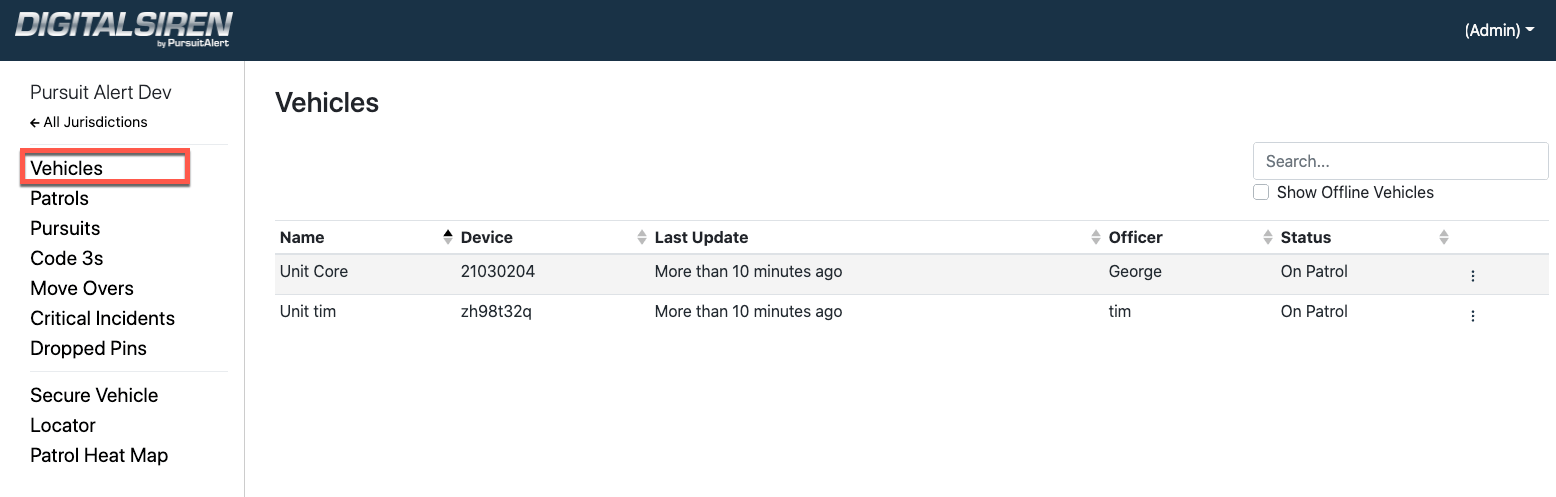Sort table by the Last Update column arrows
Image resolution: width=1556 pixels, height=497 pixels.
click(1095, 237)
